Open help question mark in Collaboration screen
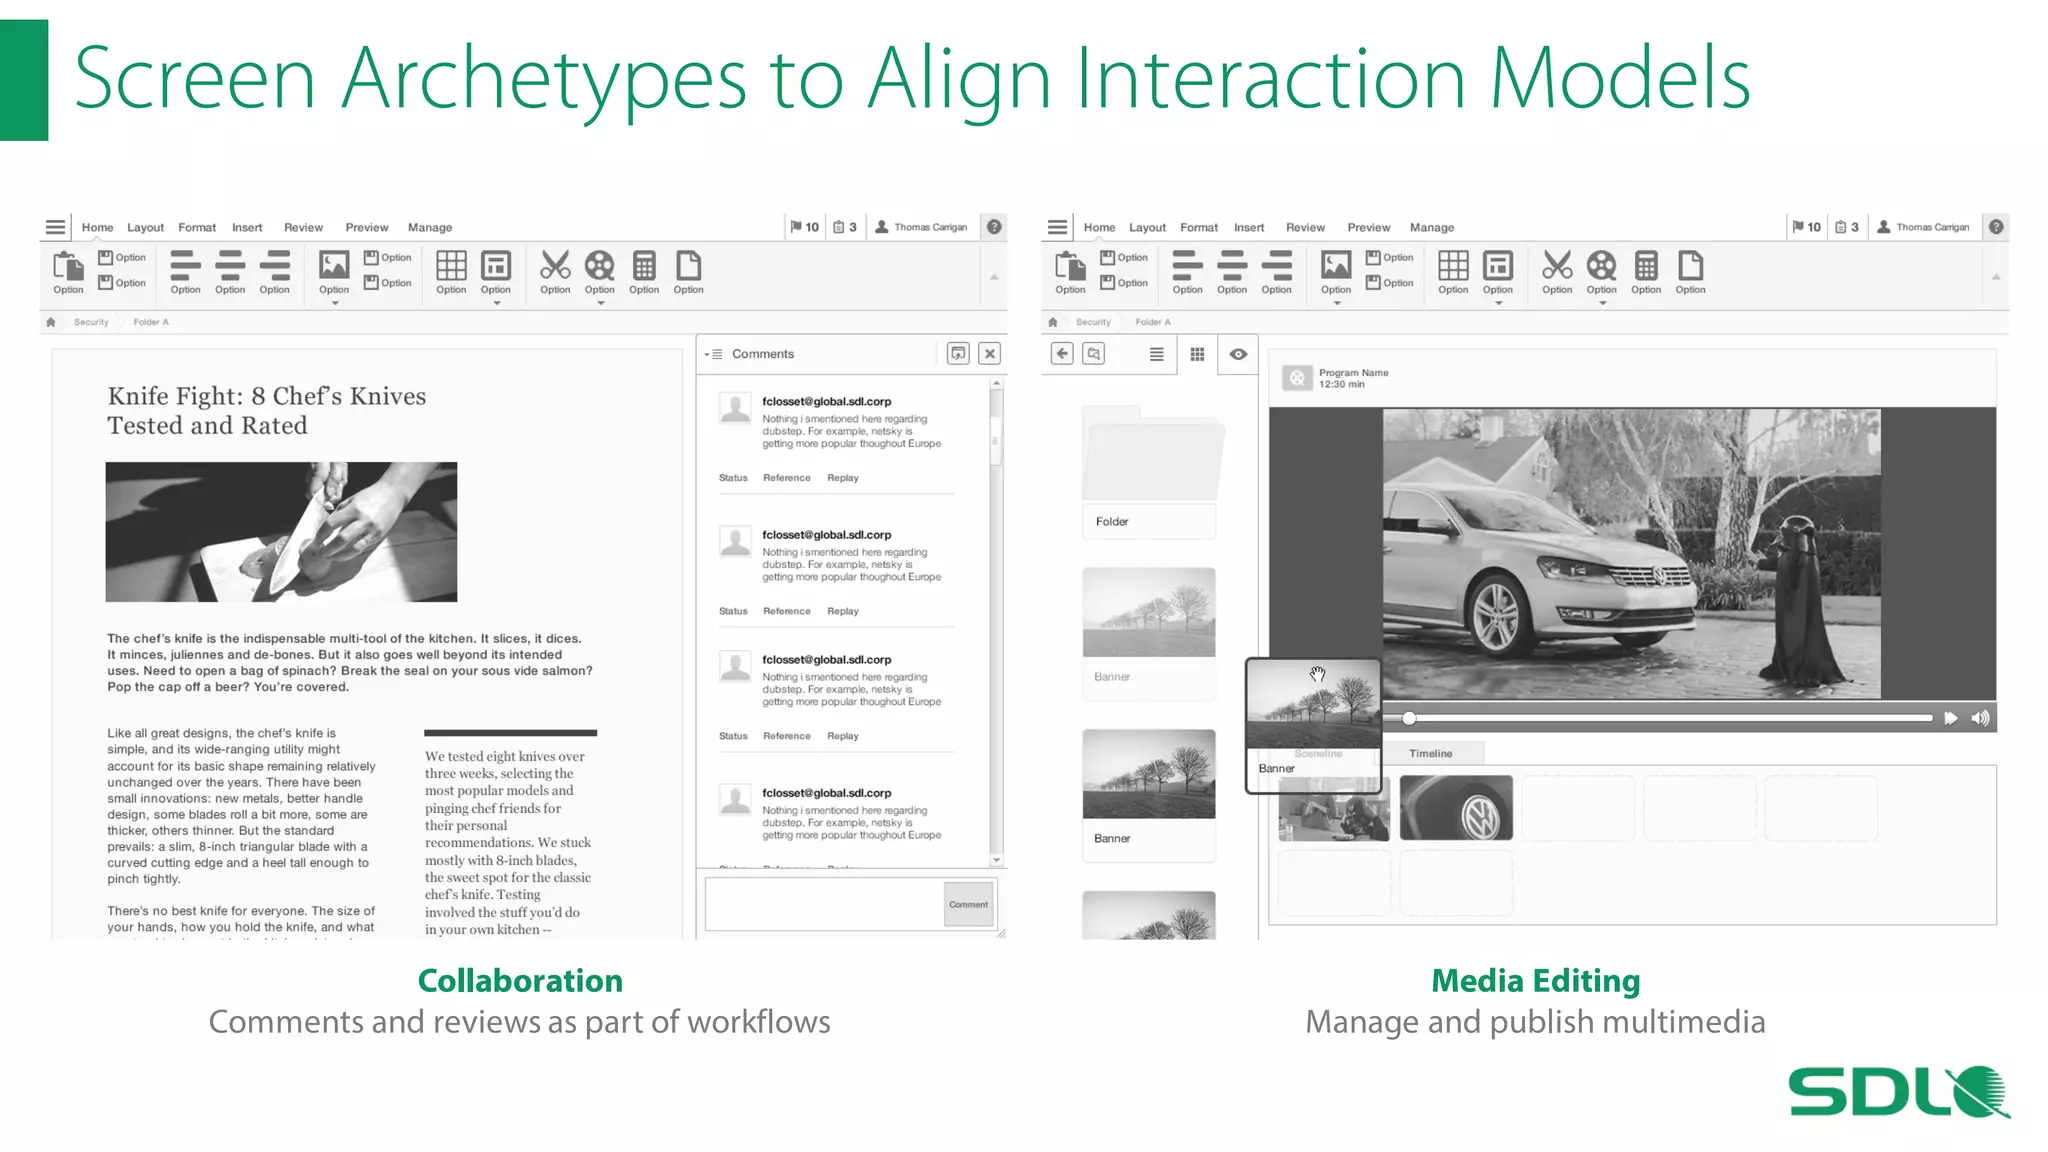The width and height of the screenshot is (2048, 1152). (994, 227)
